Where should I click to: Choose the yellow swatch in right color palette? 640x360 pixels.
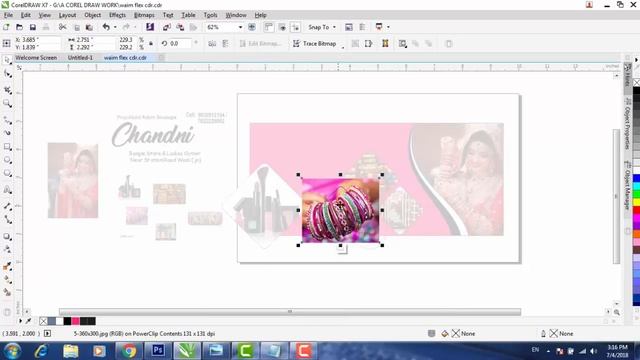(636, 202)
